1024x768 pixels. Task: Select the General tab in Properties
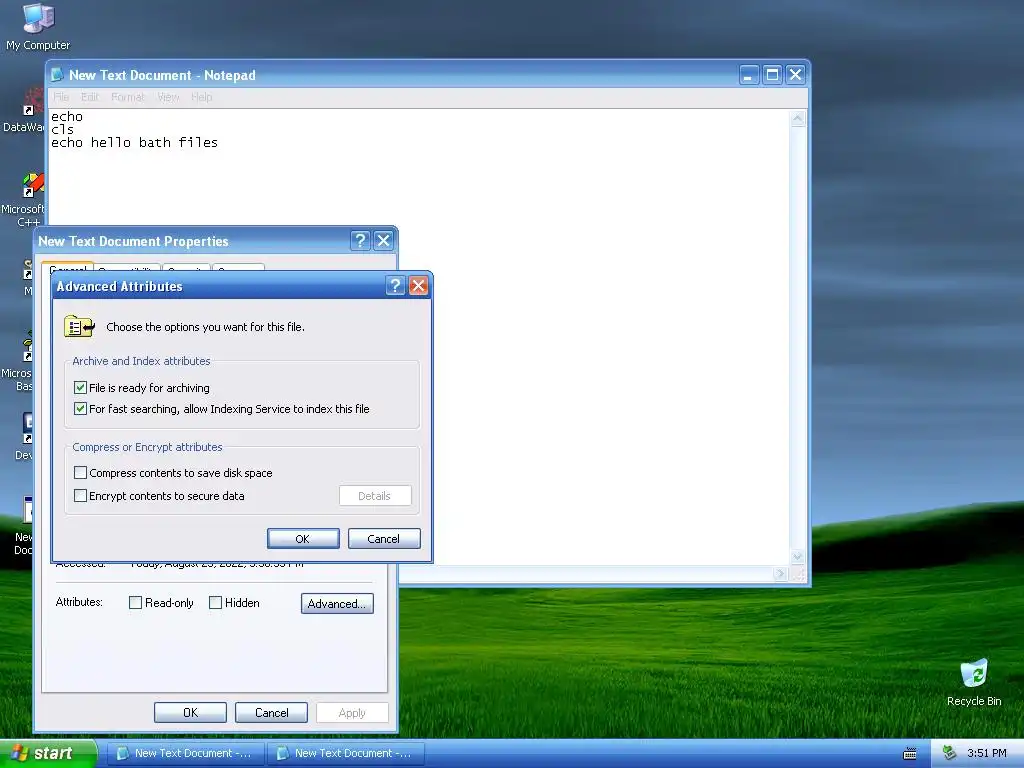[68, 267]
